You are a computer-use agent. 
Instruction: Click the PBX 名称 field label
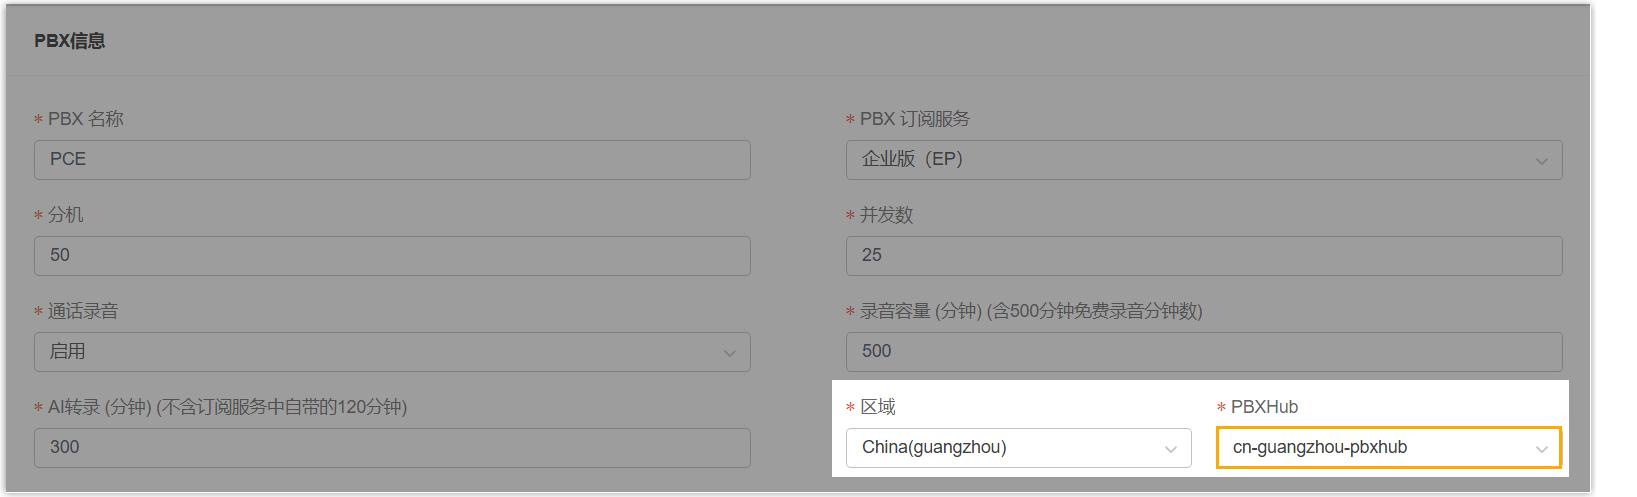click(x=86, y=119)
